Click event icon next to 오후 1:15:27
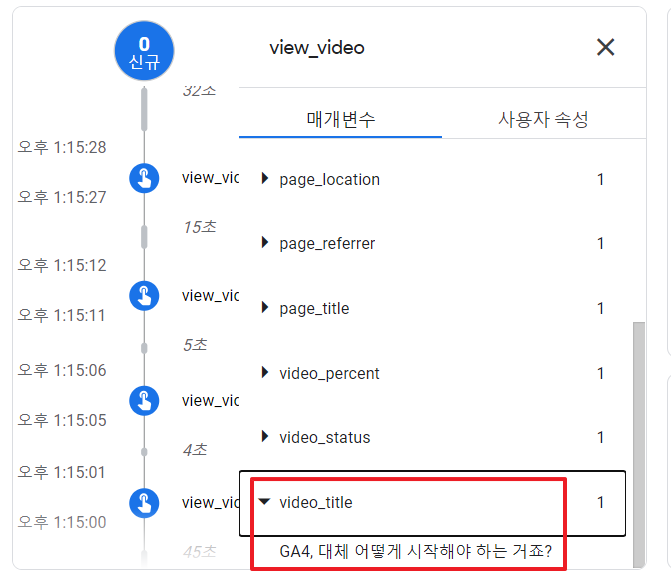Viewport: 671px width, 582px height. click(144, 178)
